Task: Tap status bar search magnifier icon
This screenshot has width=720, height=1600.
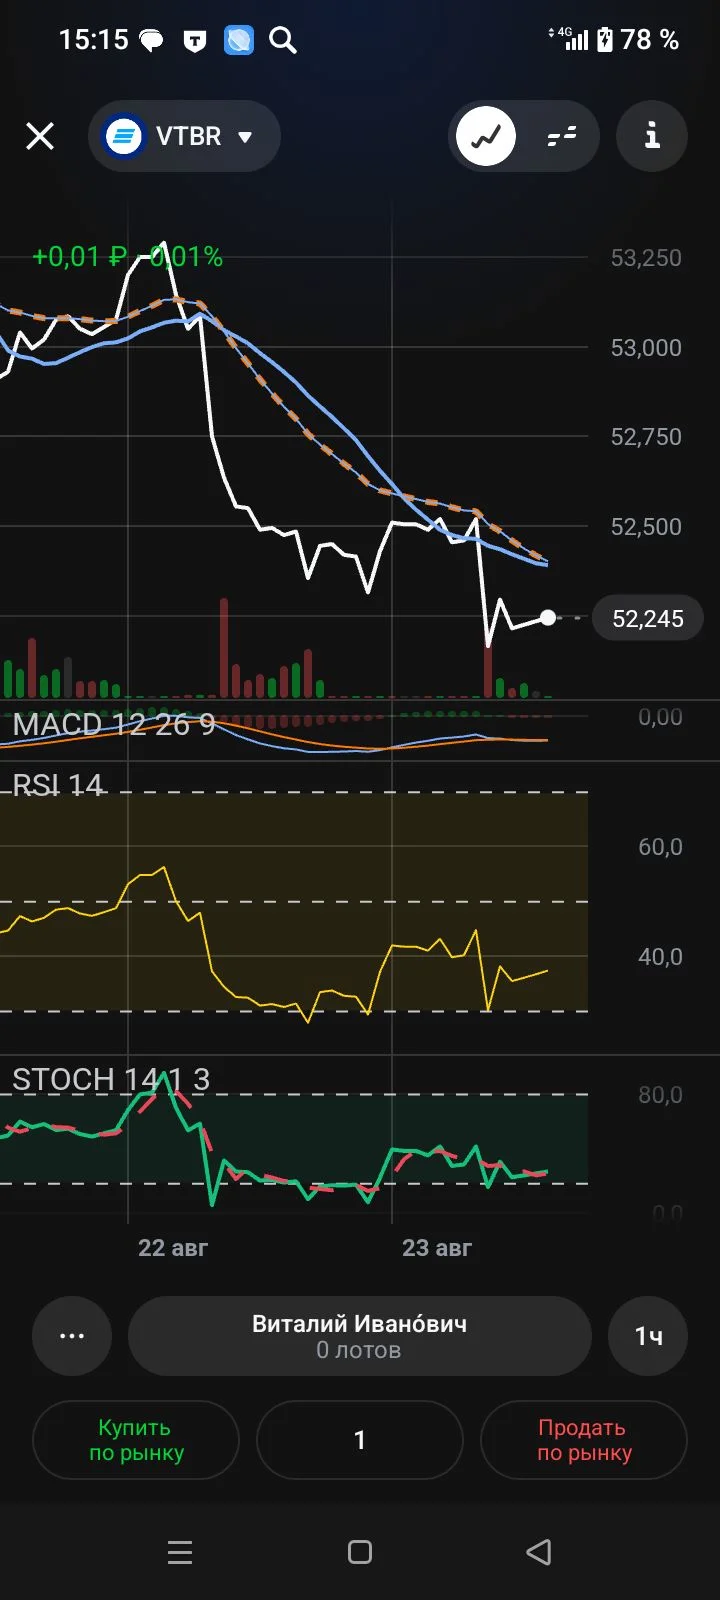Action: click(x=283, y=40)
